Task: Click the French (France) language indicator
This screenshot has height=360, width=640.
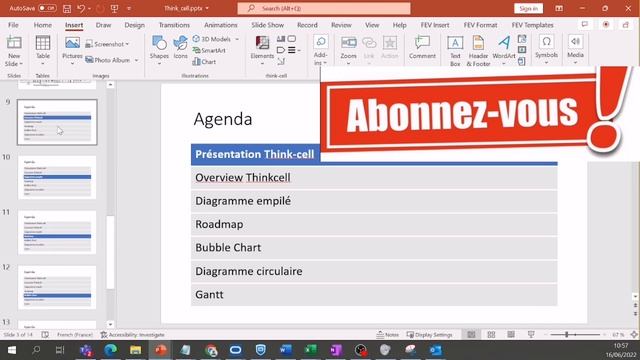Action: tap(75, 335)
